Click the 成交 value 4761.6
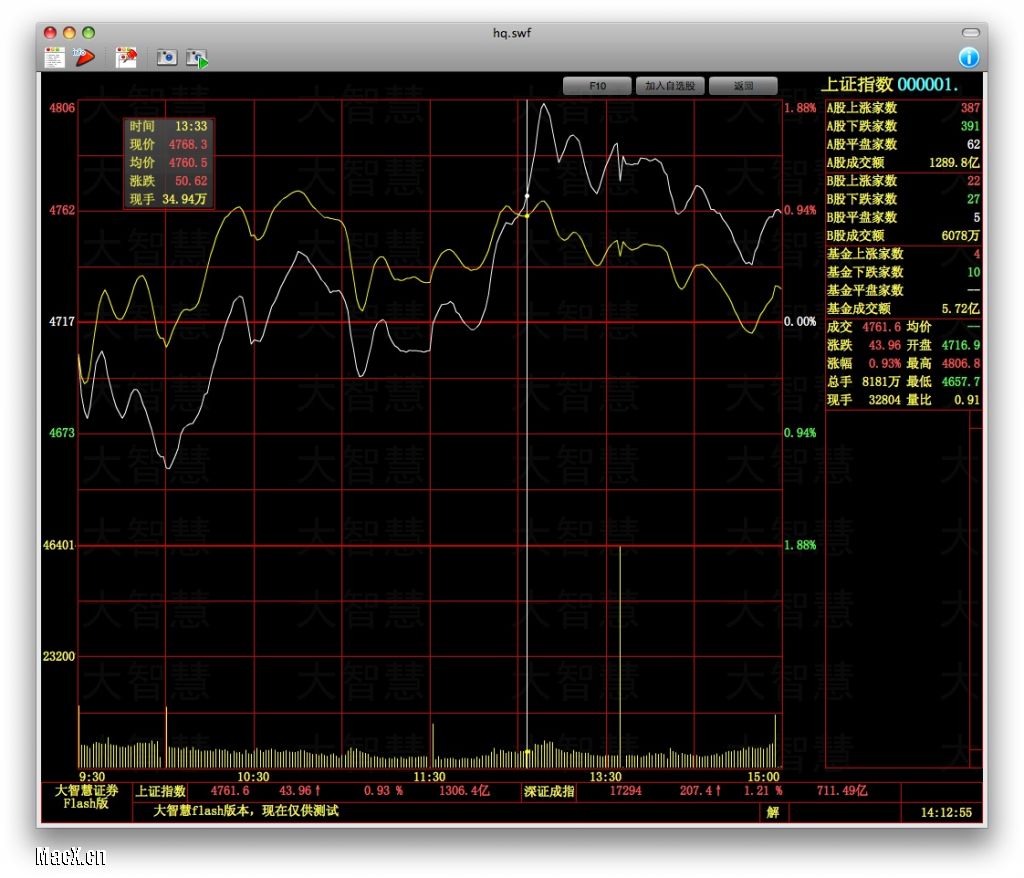 tap(882, 327)
